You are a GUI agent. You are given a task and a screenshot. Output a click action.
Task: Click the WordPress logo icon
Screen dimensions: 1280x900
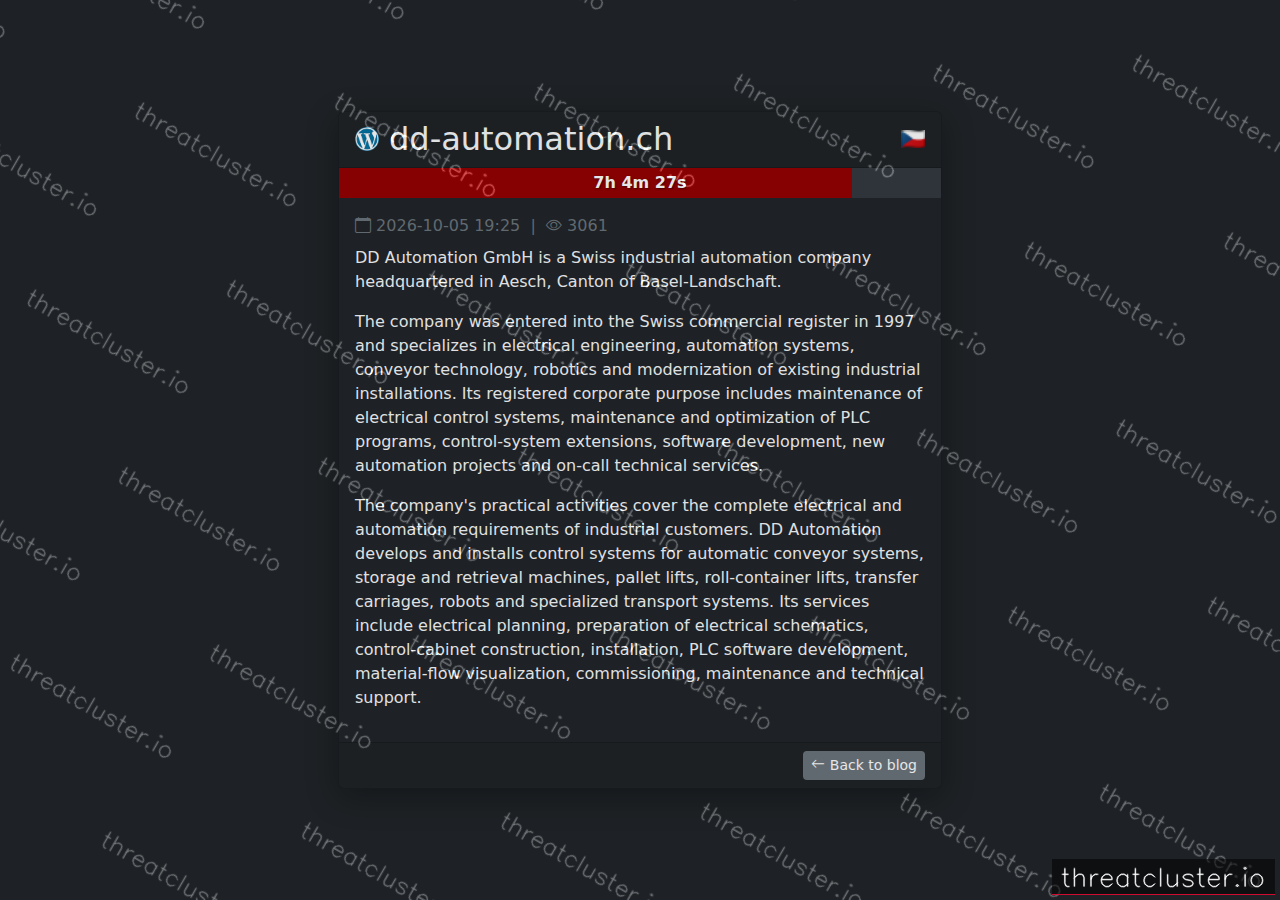pyautogui.click(x=367, y=139)
